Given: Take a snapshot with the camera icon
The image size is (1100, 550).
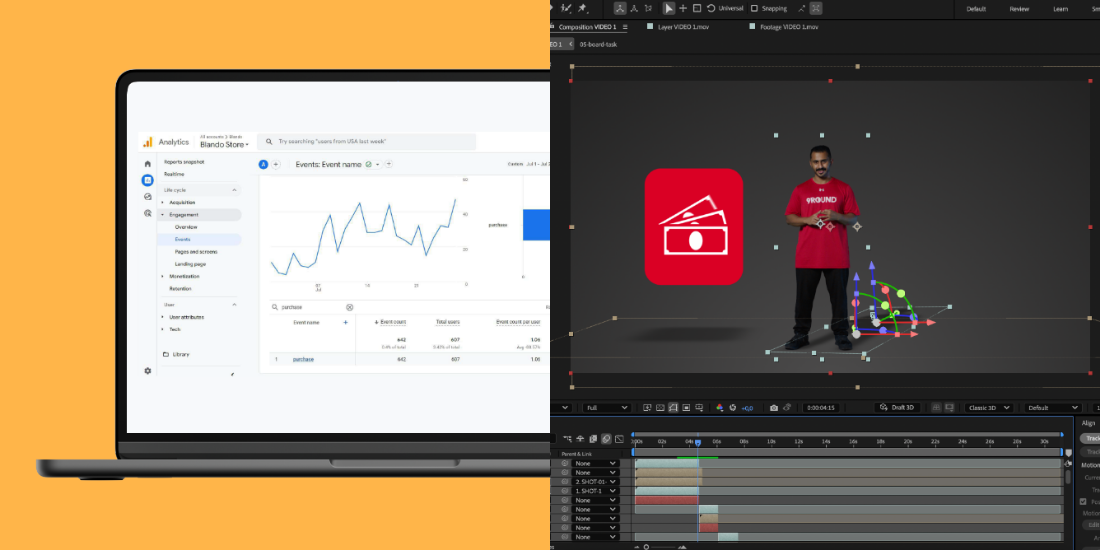Looking at the screenshot, I should coord(774,408).
